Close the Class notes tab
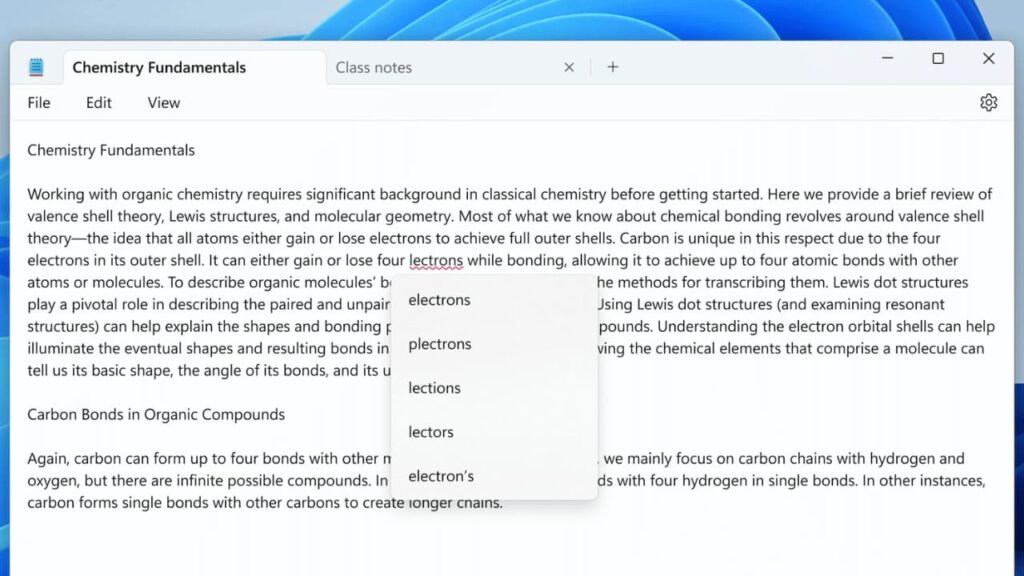 coord(569,67)
